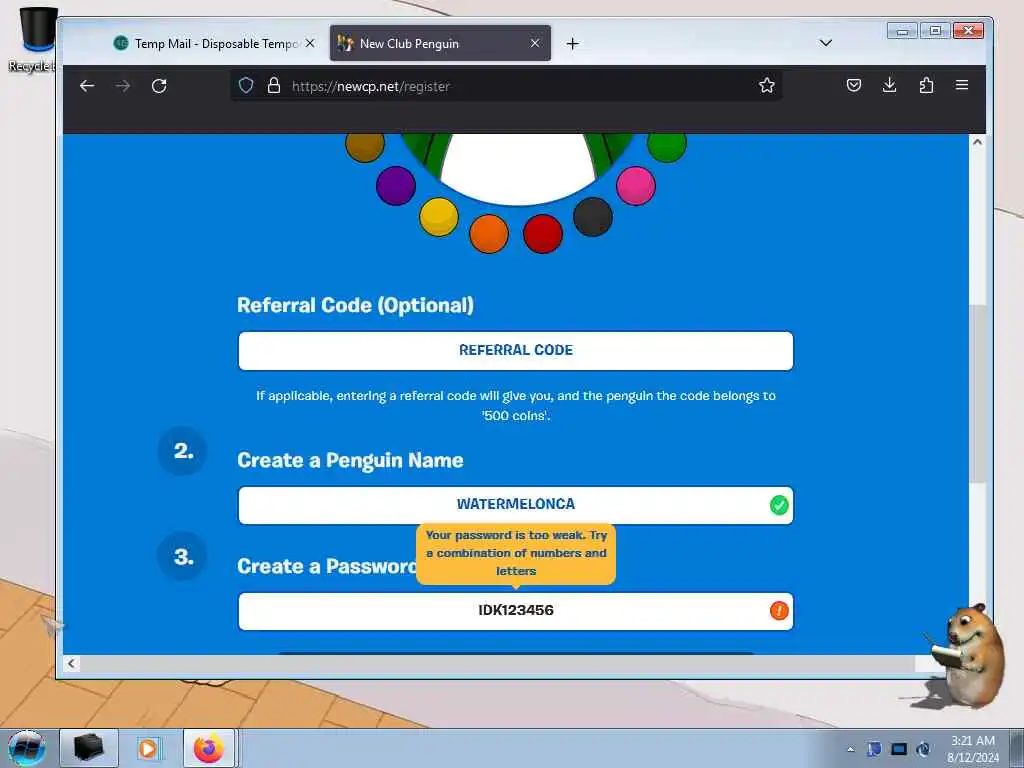1024x768 pixels.
Task: Click the password too weak tooltip
Action: click(x=516, y=553)
